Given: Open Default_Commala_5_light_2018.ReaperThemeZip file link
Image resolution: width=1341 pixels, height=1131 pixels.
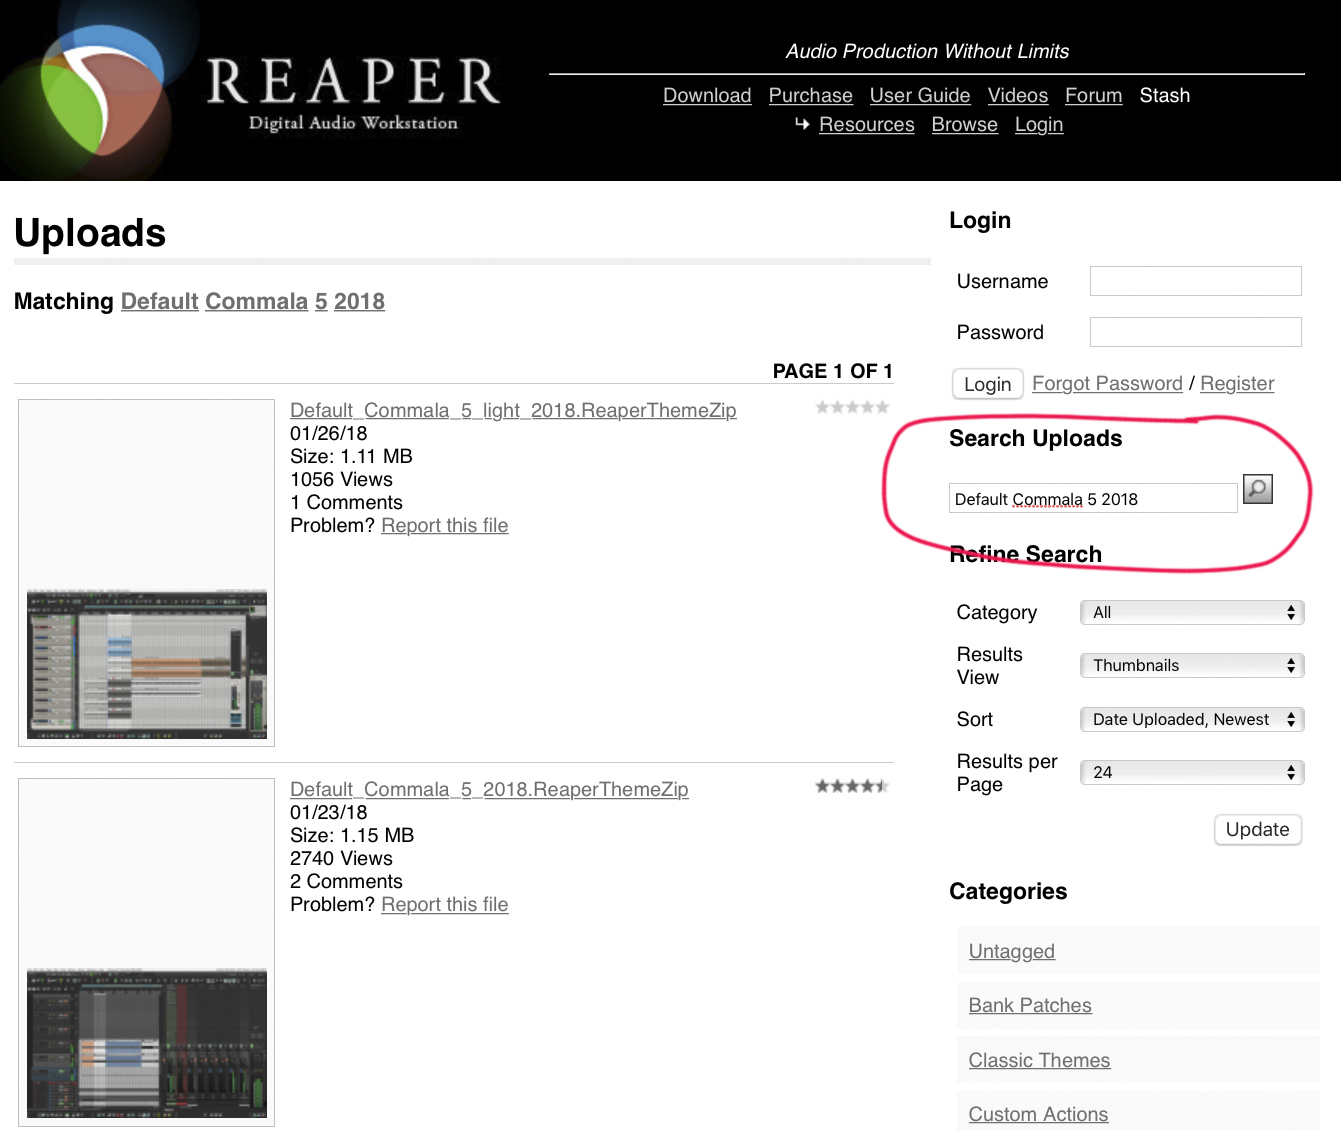Looking at the screenshot, I should pos(513,410).
